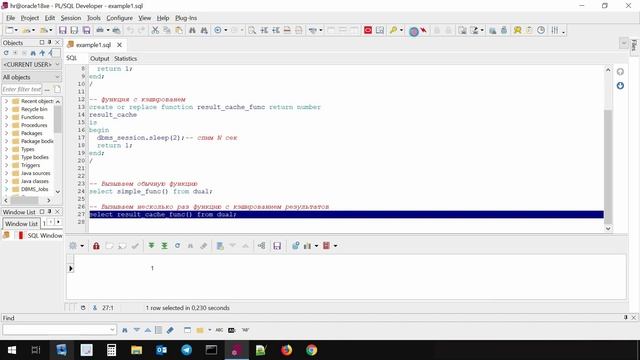Click the blue down arrow beside editor

coord(620,86)
